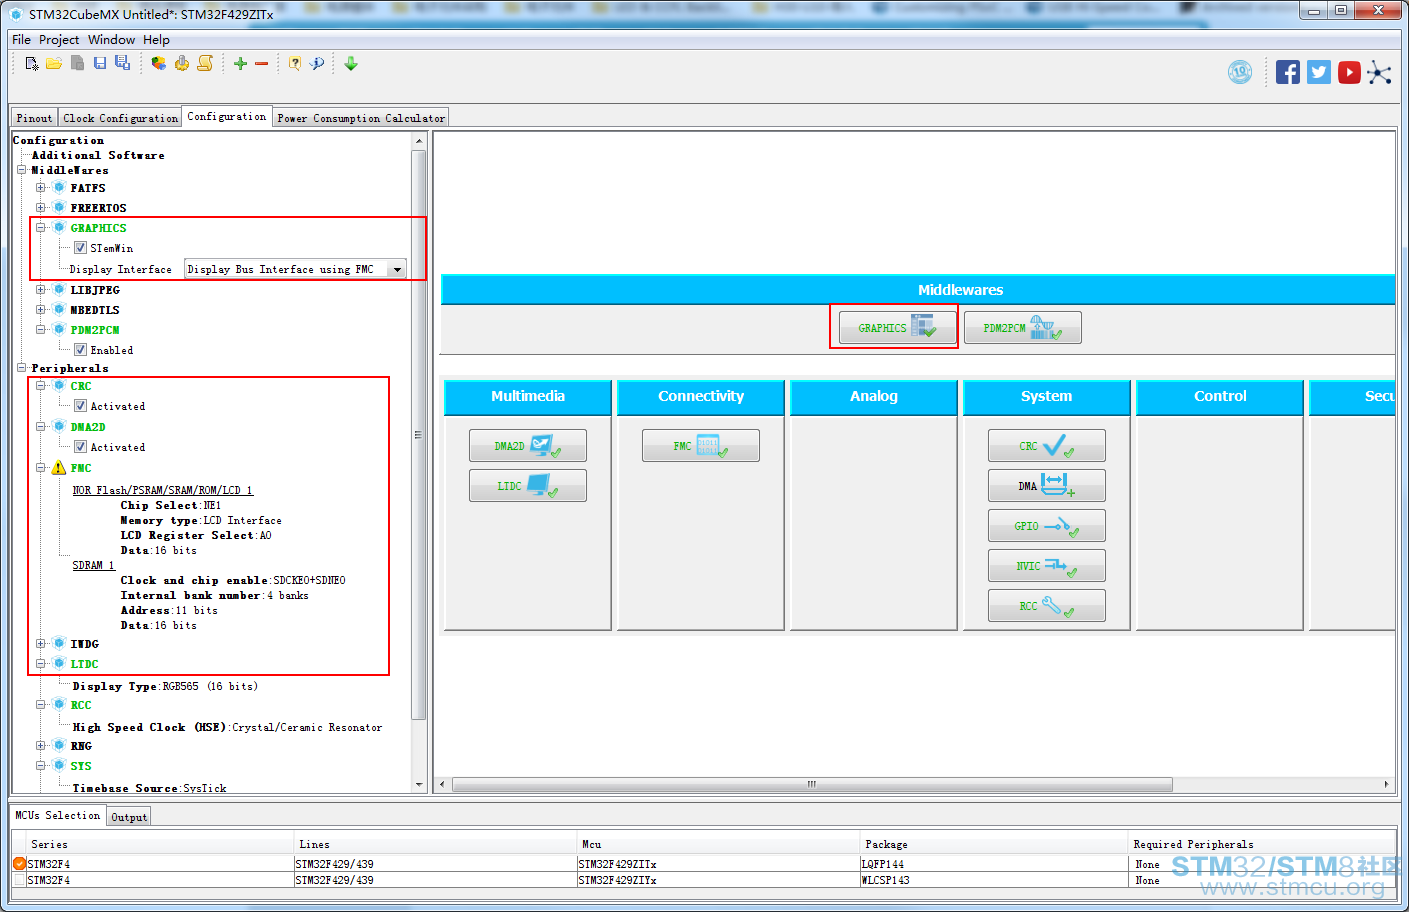Click the SYS cube icon in tree

tap(59, 766)
